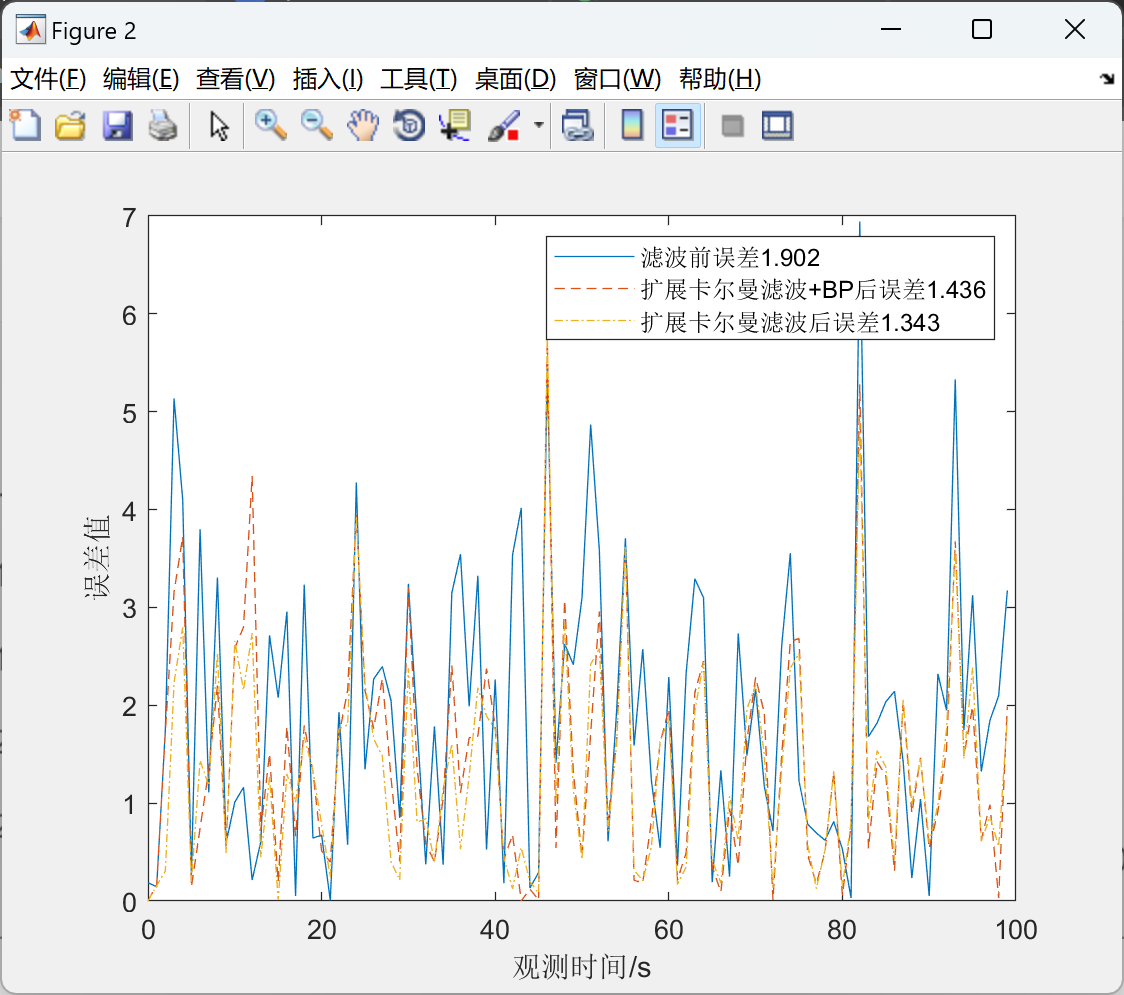Click the Show Plot Tools icon
The width and height of the screenshot is (1124, 995).
click(x=777, y=125)
